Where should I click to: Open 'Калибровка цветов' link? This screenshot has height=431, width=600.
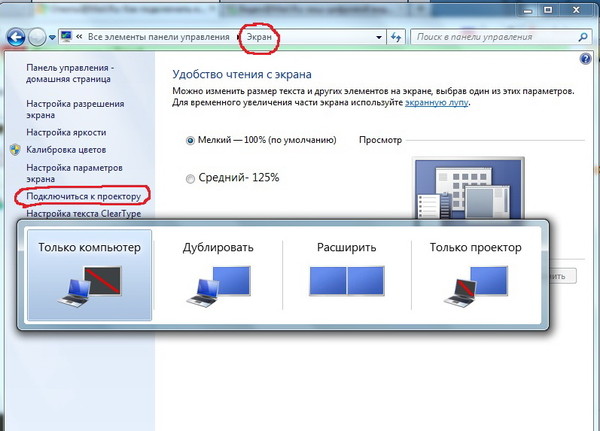coord(66,150)
